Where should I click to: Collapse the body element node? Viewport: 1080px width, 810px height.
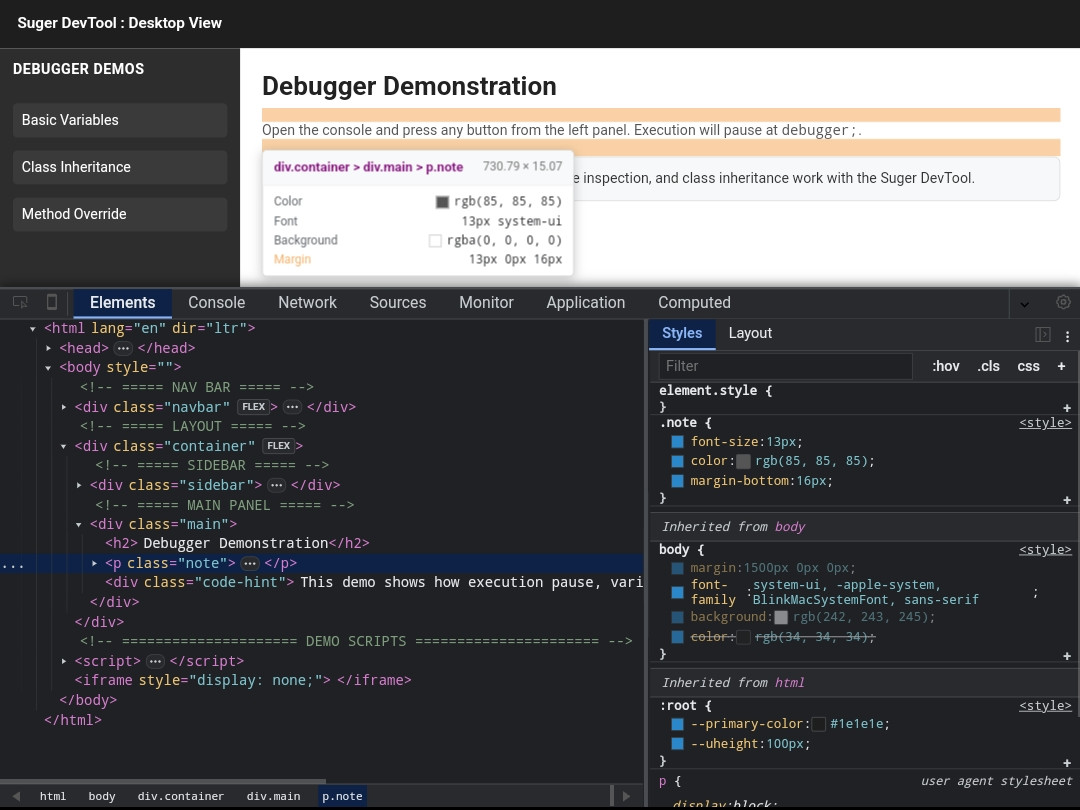[x=48, y=368]
